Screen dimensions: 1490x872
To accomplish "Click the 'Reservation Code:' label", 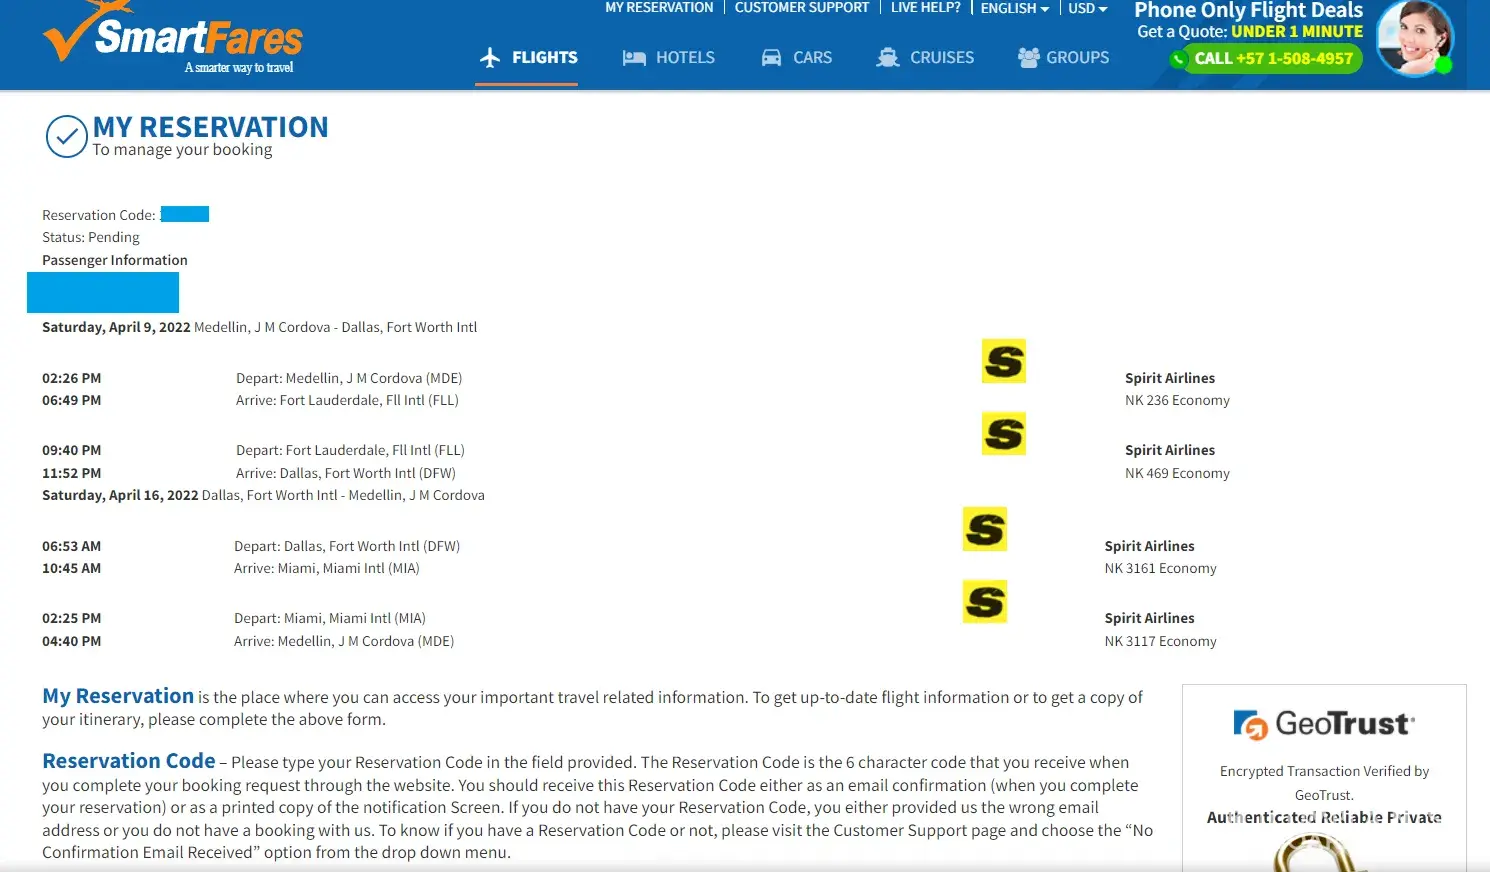I will coord(99,215).
